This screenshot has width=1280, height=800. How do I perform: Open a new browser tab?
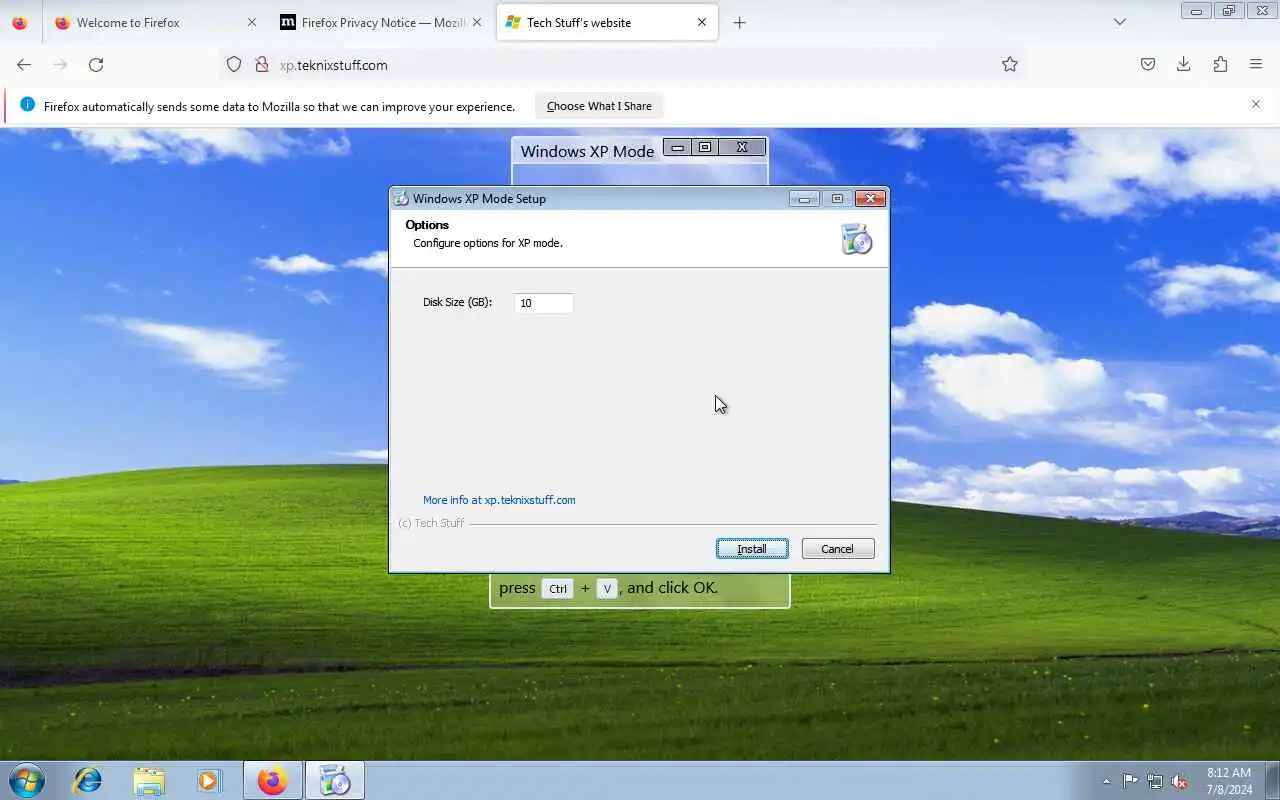pos(739,22)
